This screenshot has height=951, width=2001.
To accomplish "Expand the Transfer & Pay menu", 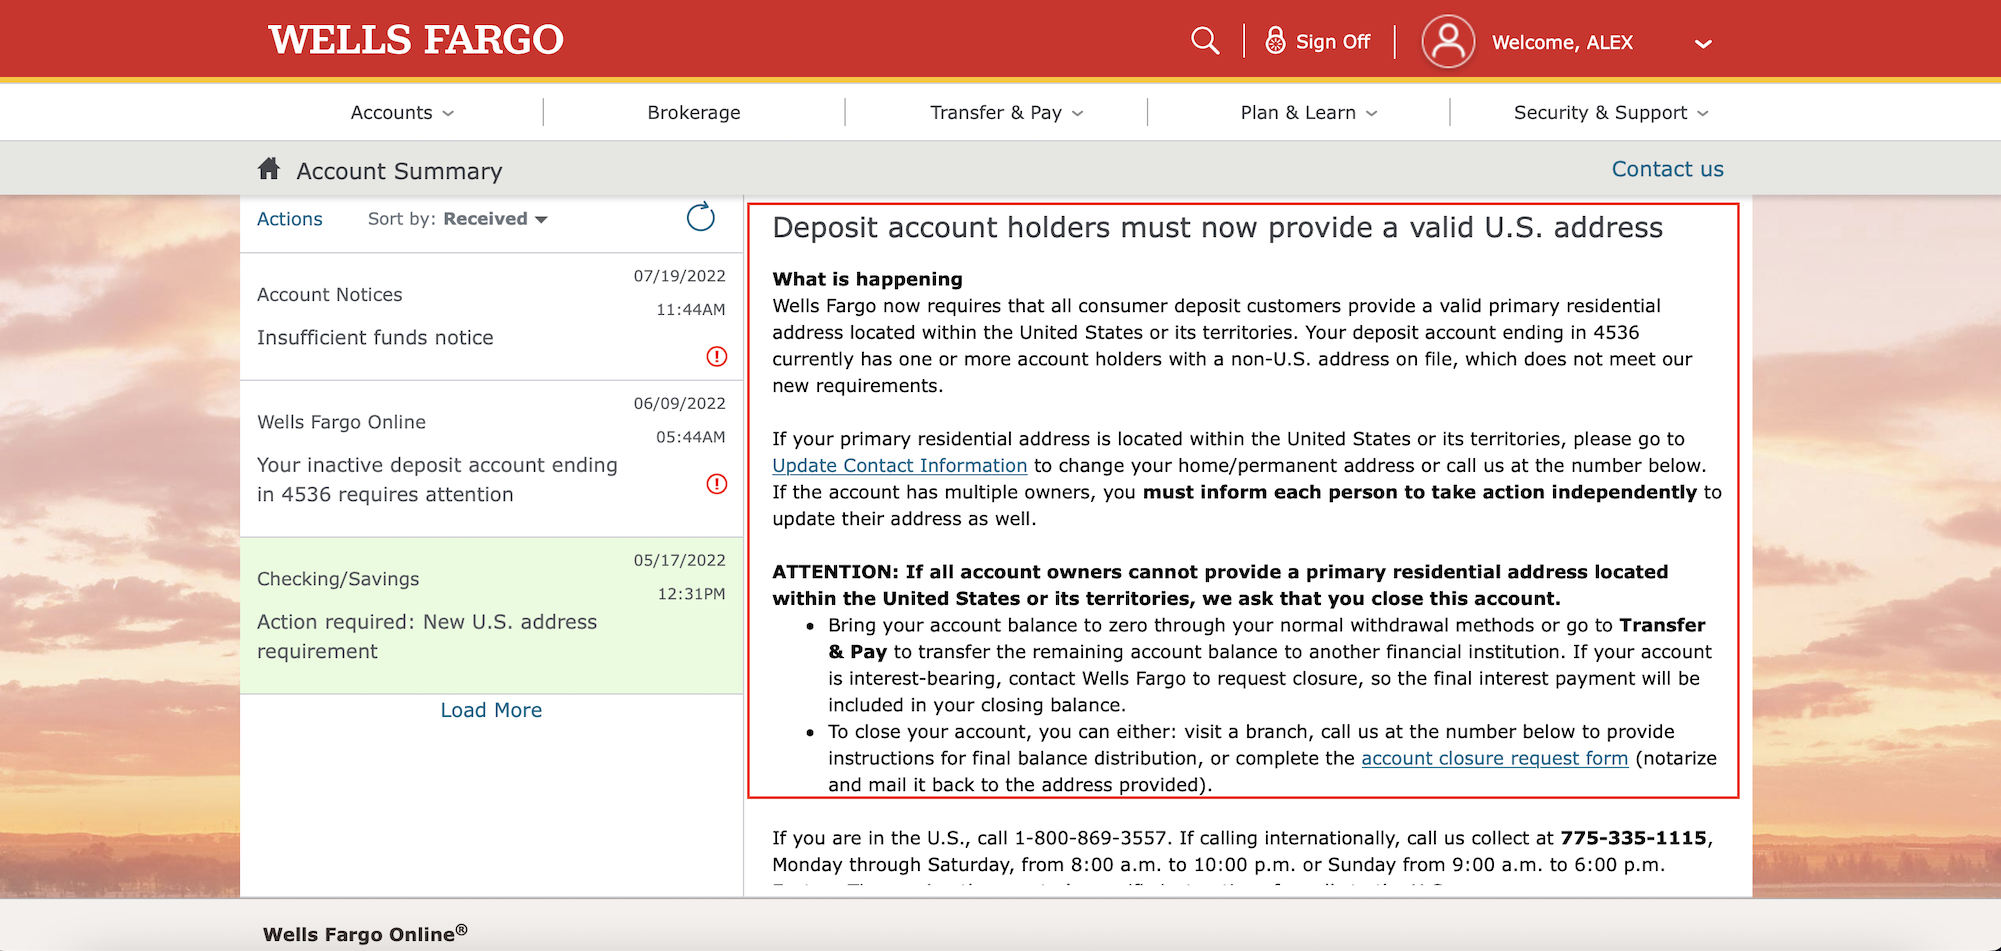I will (x=1006, y=112).
